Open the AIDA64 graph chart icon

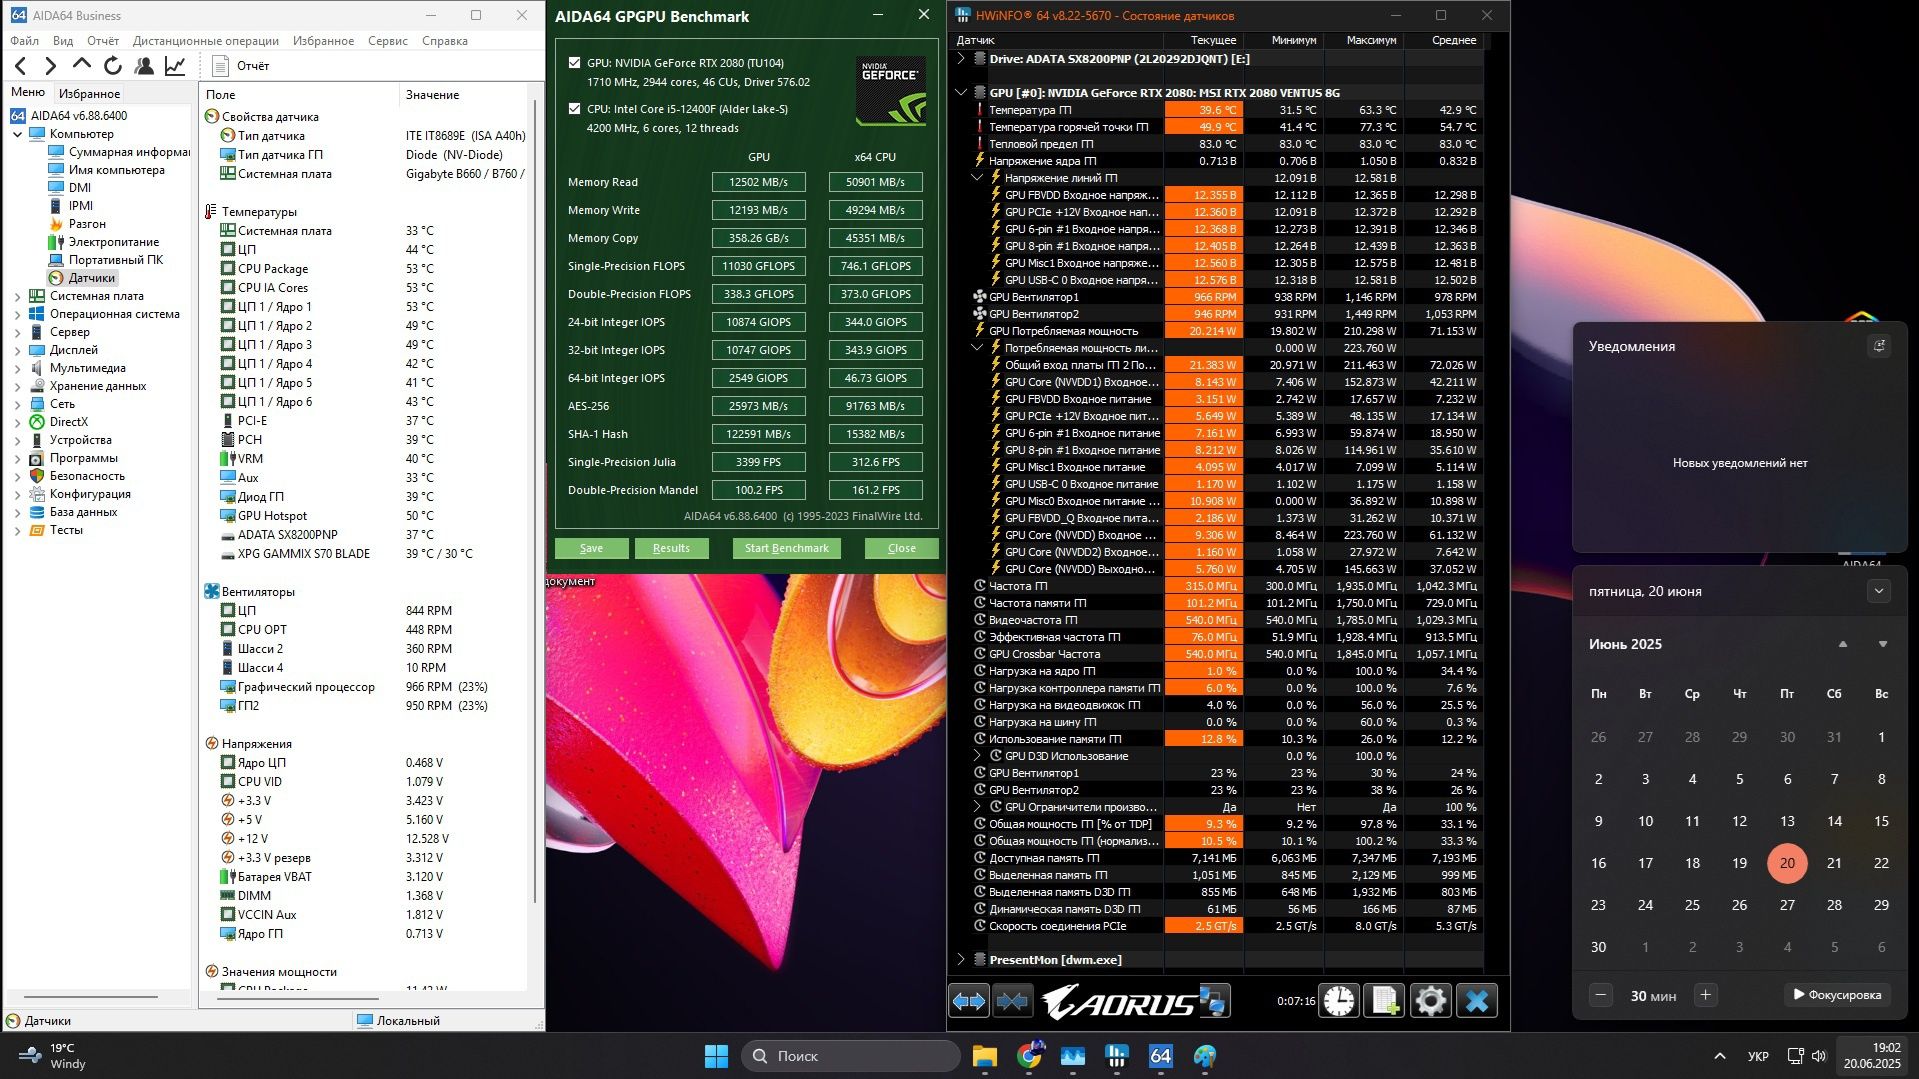coord(175,66)
